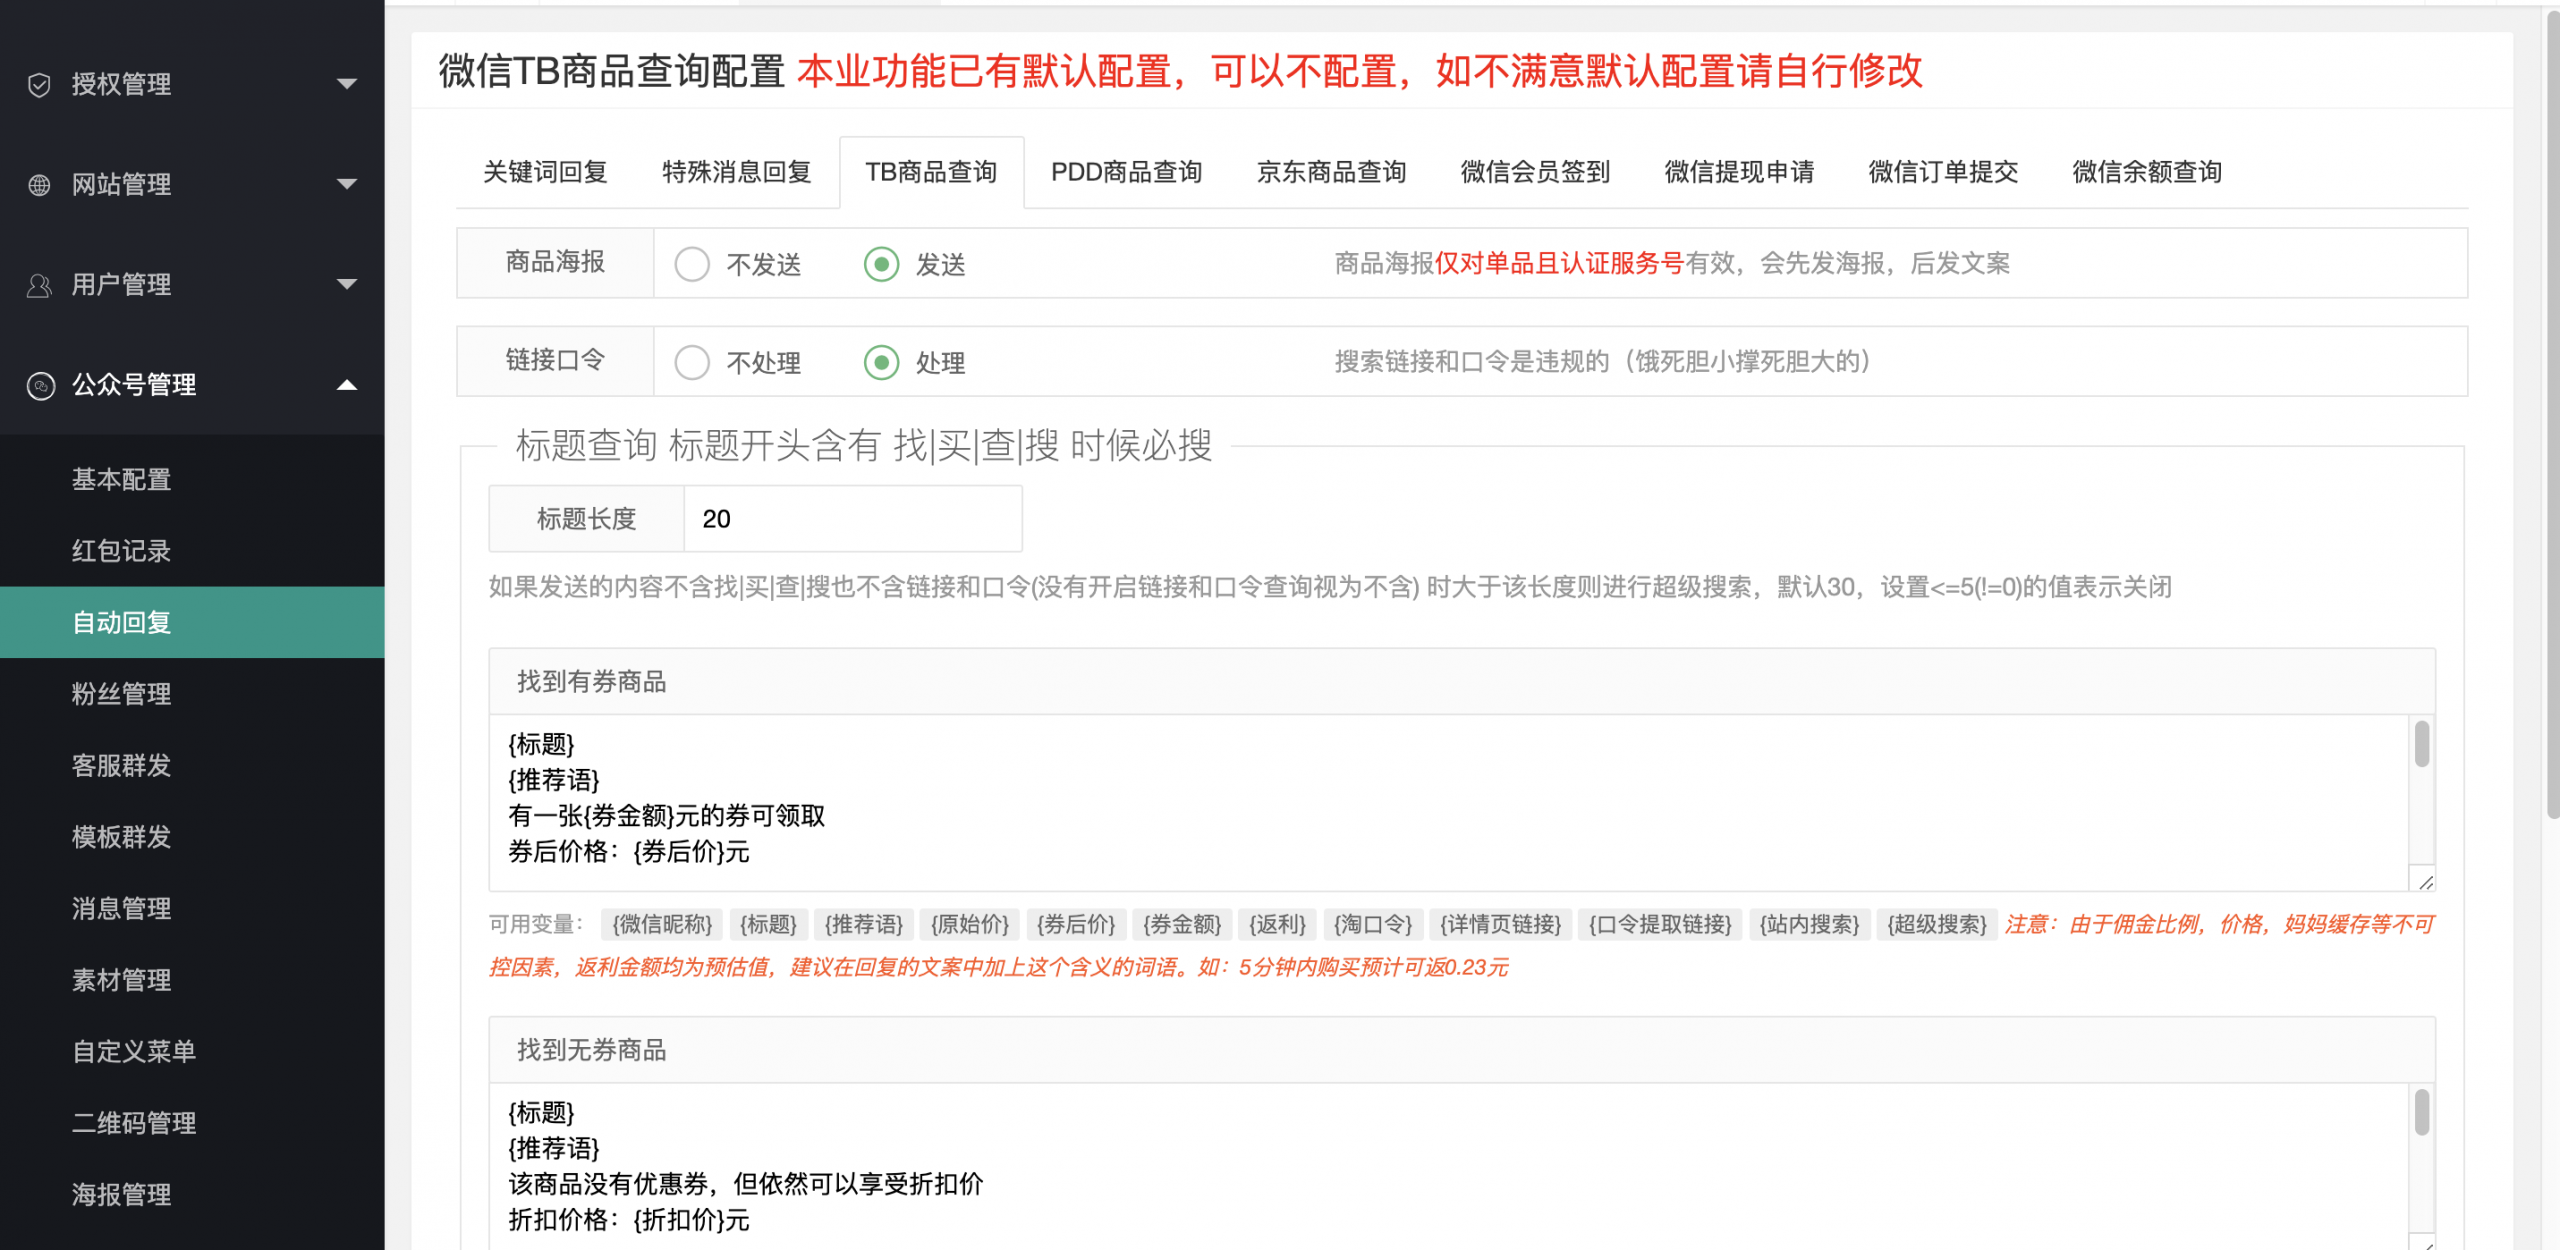Image resolution: width=2560 pixels, height=1250 pixels.
Task: Insert the {原始价} variable tag
Action: pos(970,924)
